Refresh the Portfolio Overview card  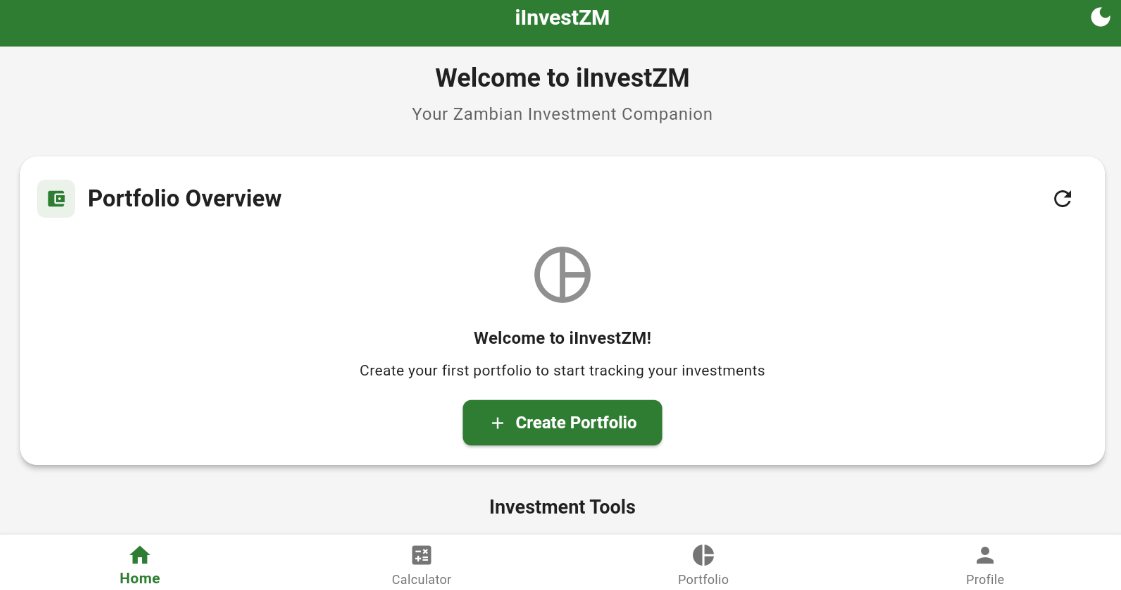point(1062,199)
